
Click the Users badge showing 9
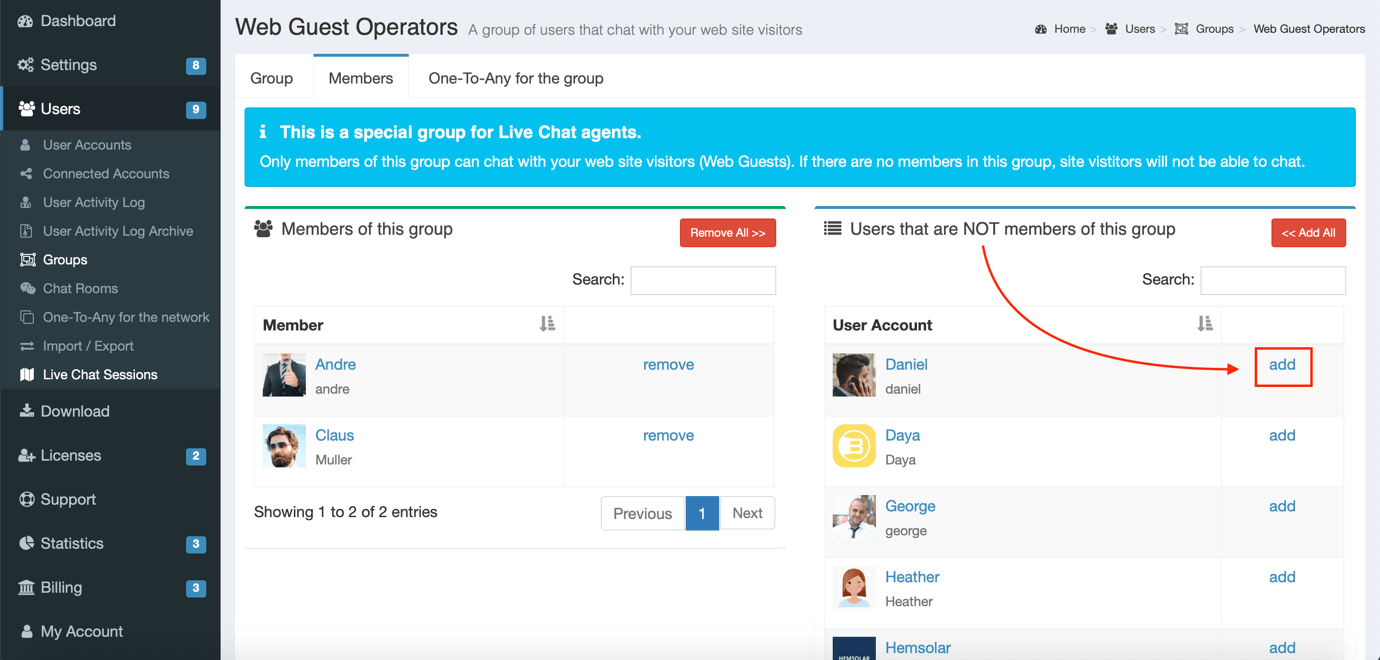pyautogui.click(x=196, y=110)
